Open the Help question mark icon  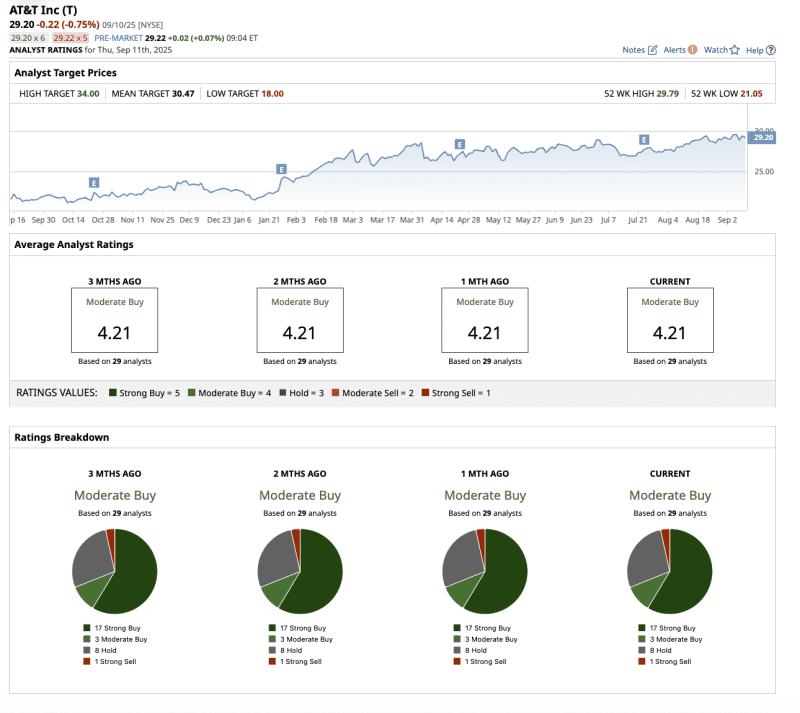pos(770,50)
